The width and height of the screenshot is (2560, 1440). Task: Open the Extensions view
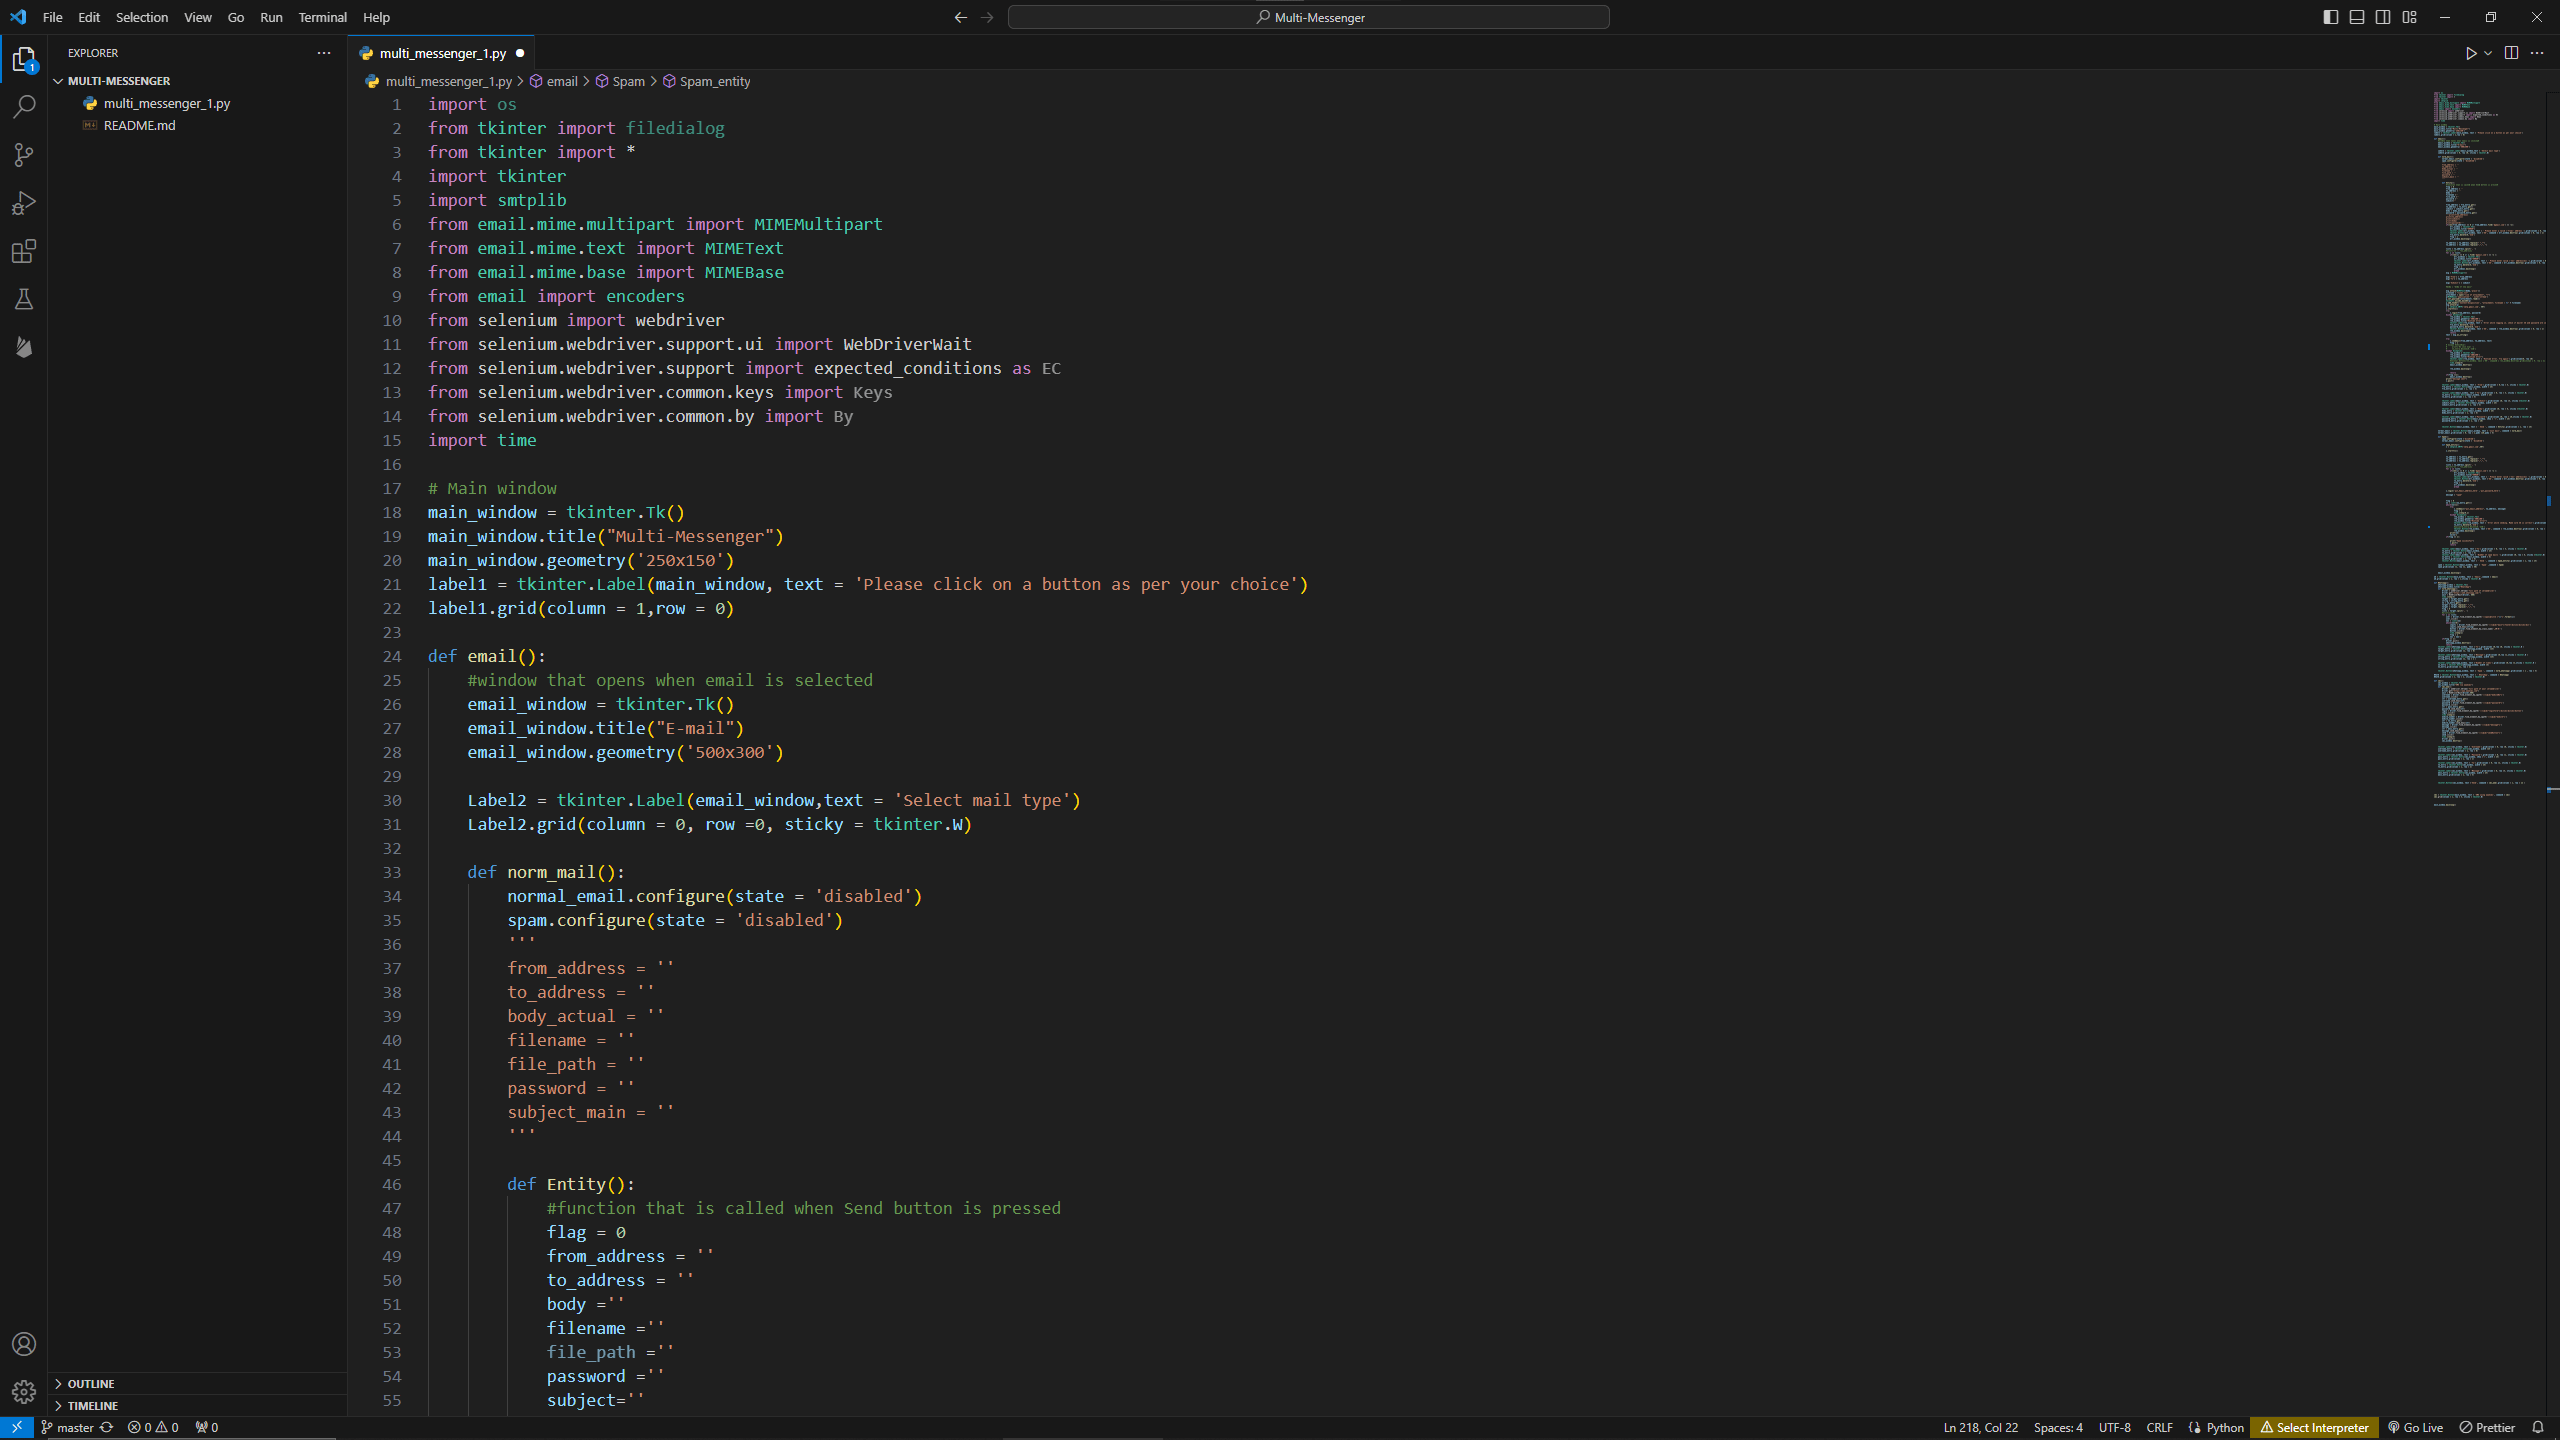24,251
